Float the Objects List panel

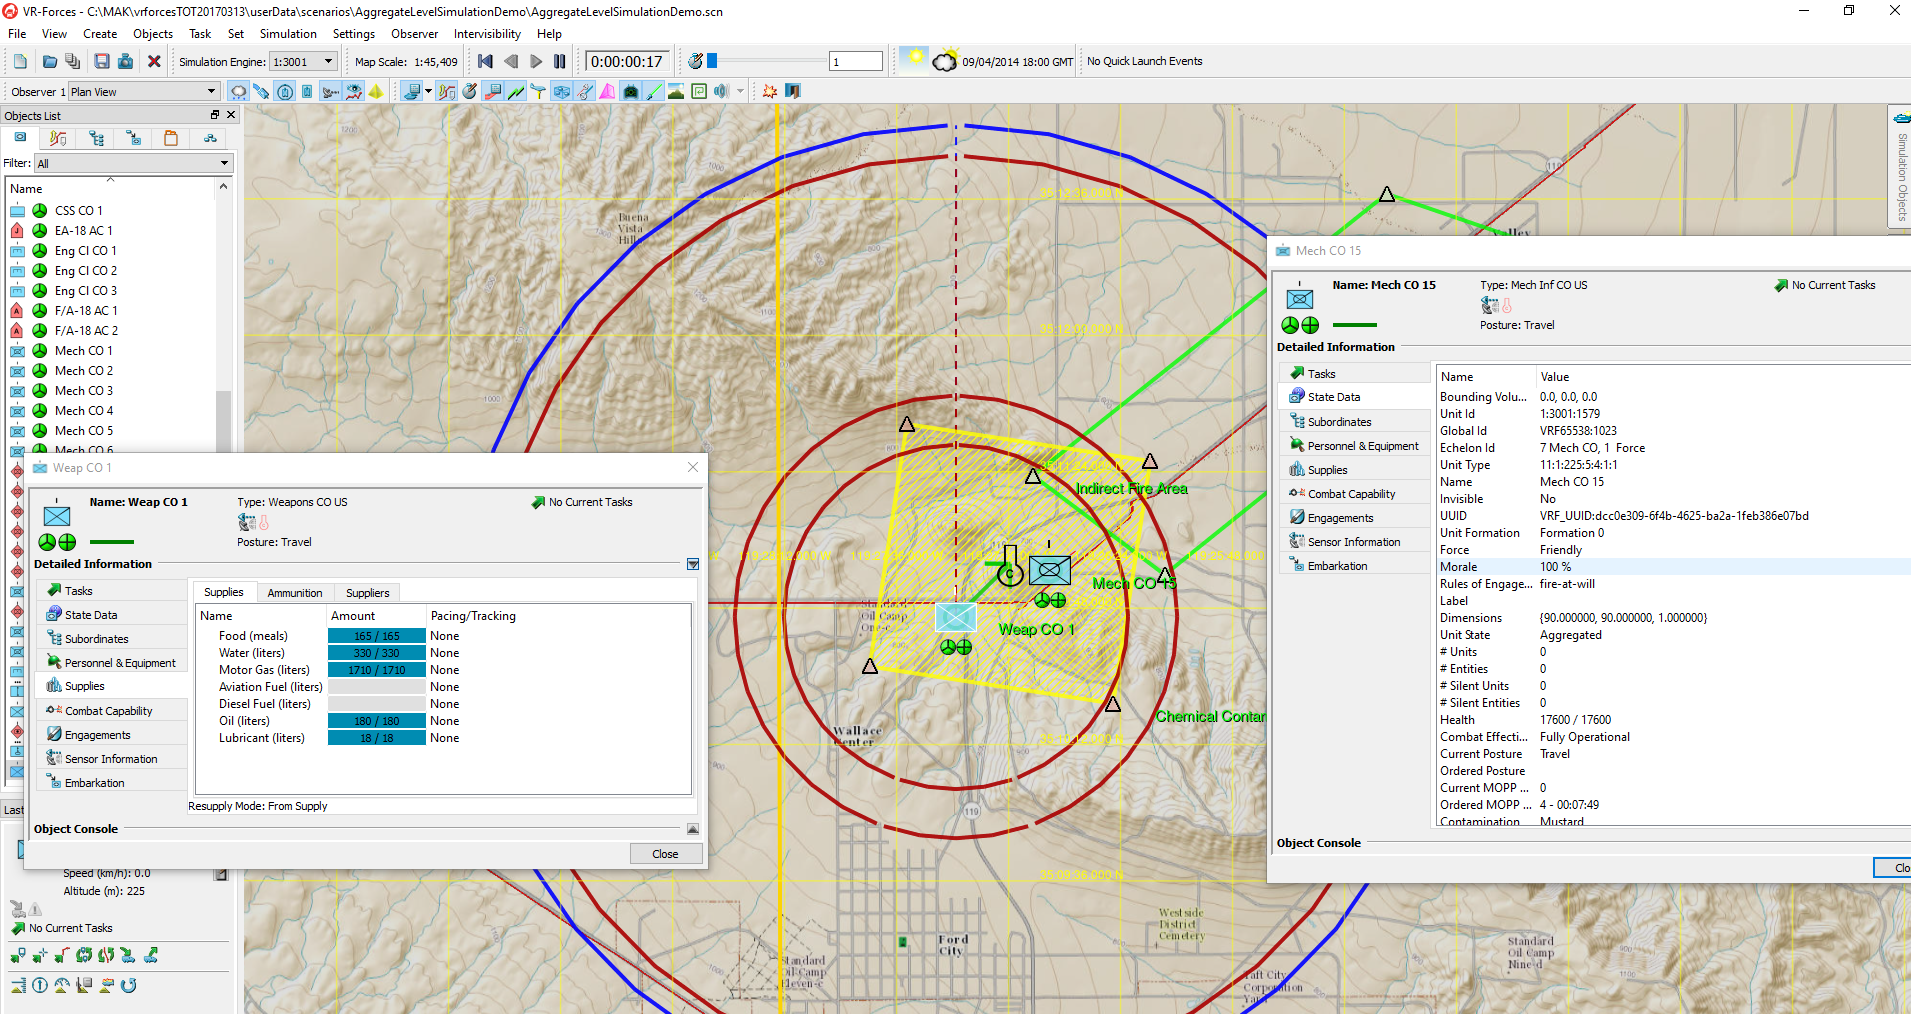[x=215, y=115]
